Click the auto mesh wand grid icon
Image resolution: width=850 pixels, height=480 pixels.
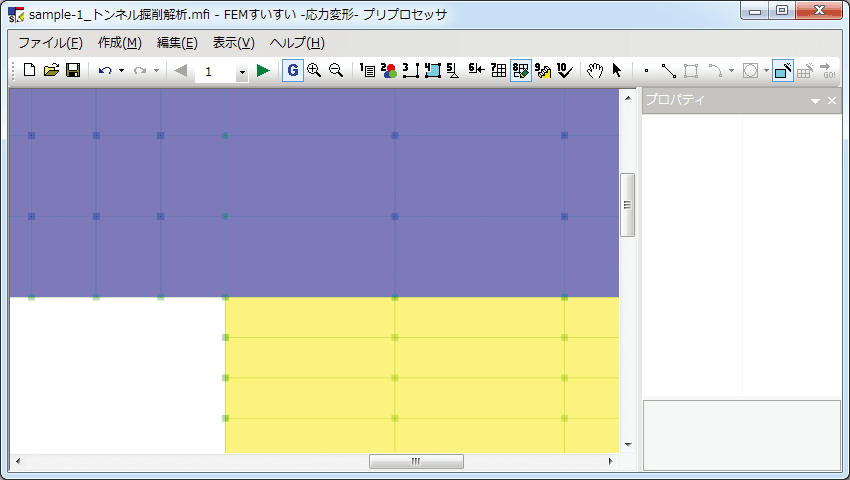click(805, 71)
